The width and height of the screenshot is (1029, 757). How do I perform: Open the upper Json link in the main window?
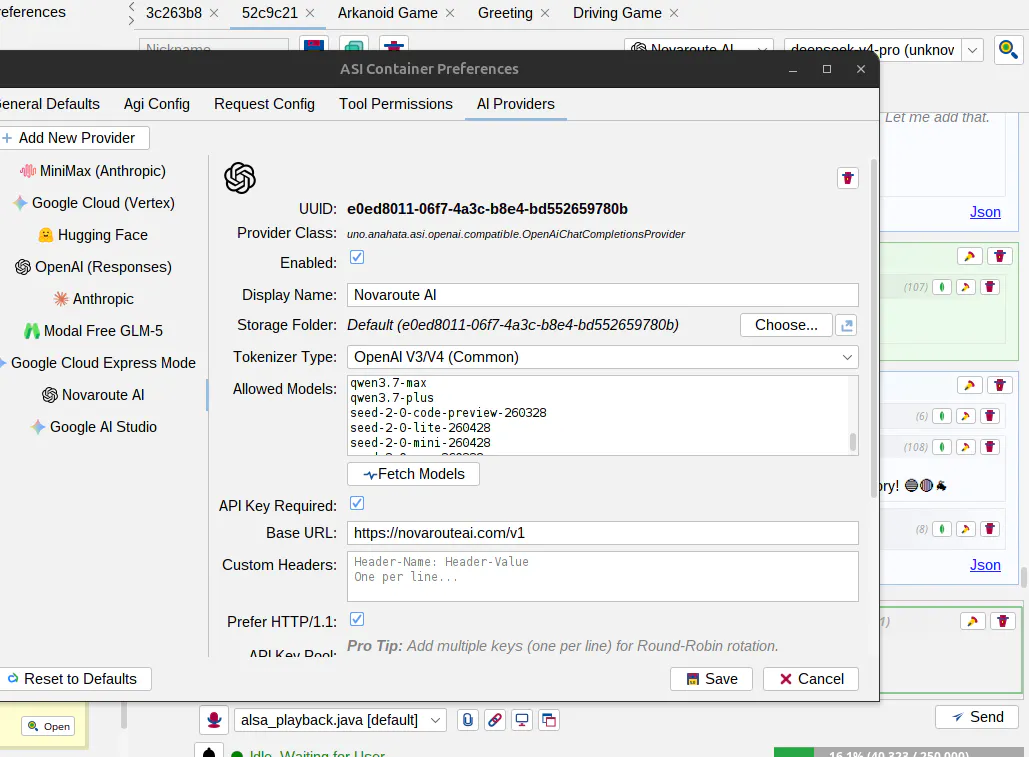pyautogui.click(x=985, y=212)
